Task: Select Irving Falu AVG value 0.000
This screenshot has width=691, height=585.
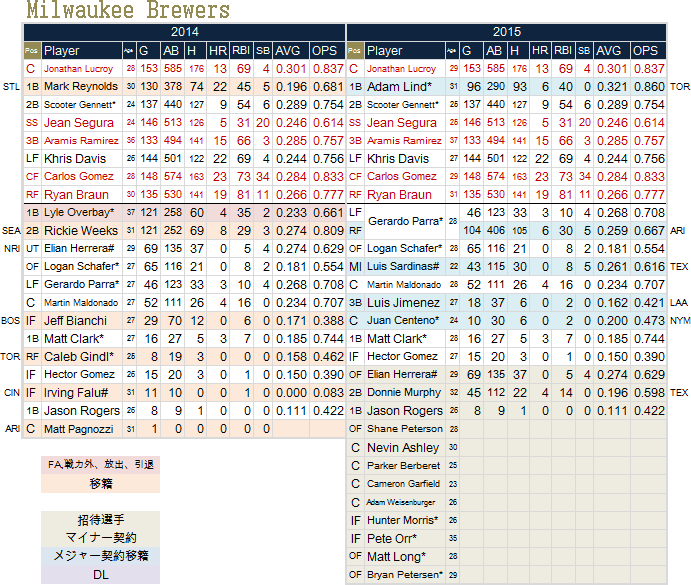Action: point(291,393)
